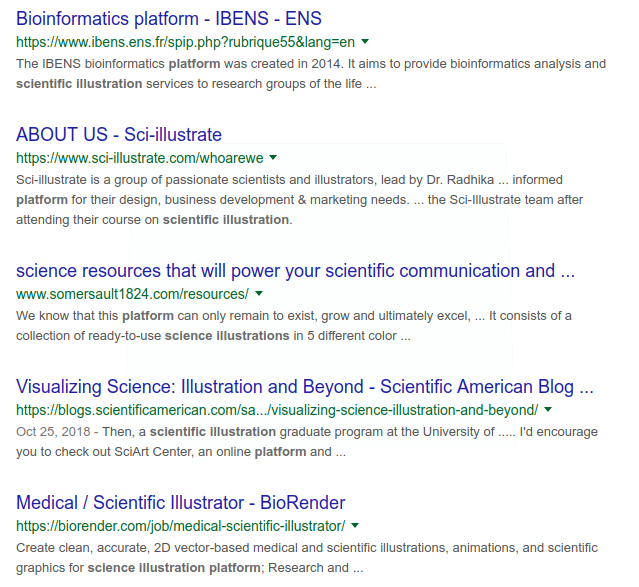Click the snippet starting 'The IBENS bioinformatics platform'
This screenshot has width=639, height=587.
[311, 74]
